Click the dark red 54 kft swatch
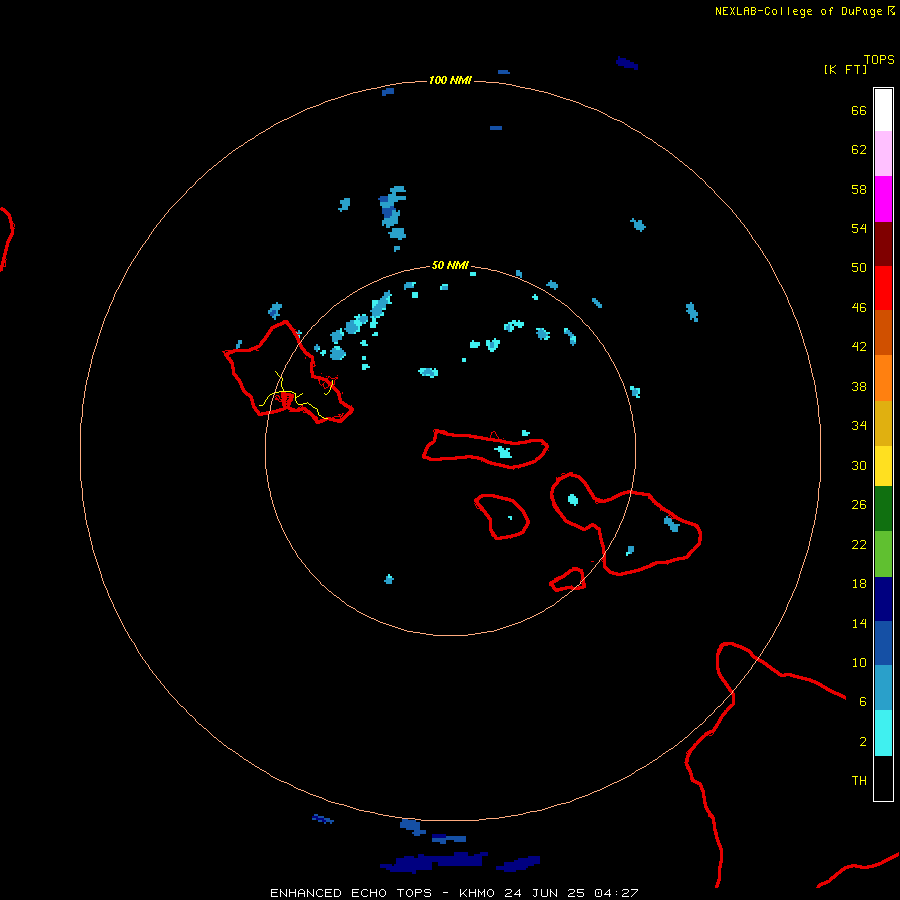The width and height of the screenshot is (900, 900). 883,244
